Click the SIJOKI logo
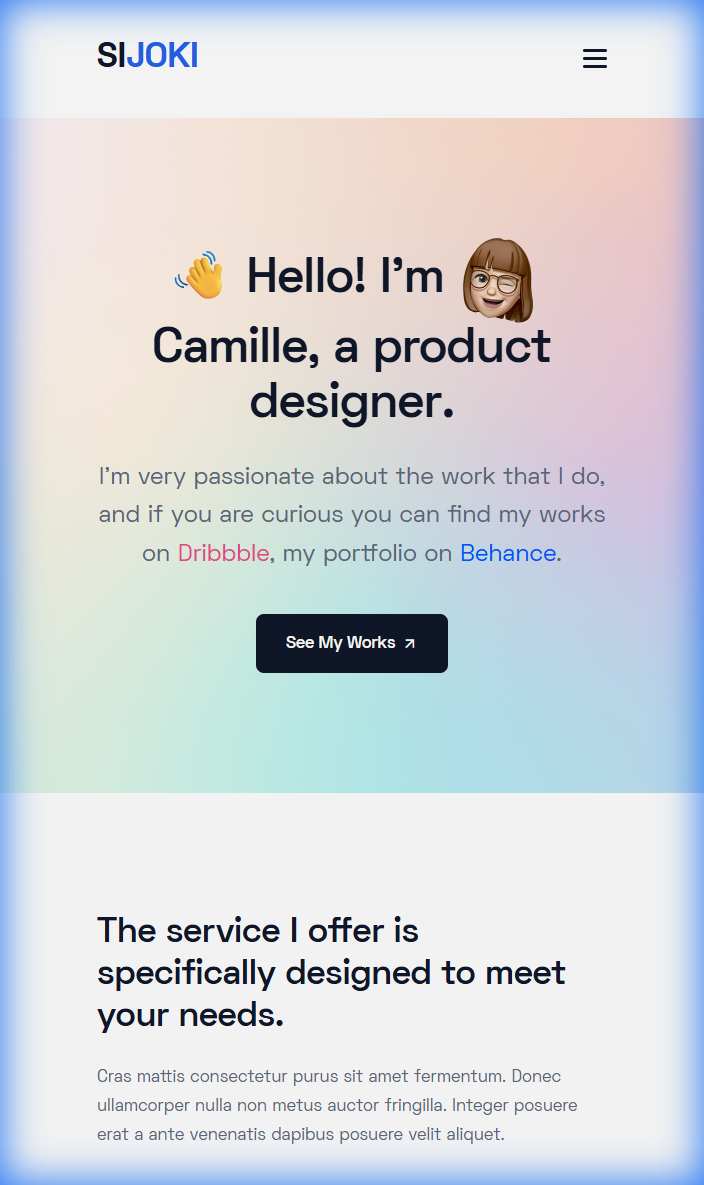The height and width of the screenshot is (1185, 704). [147, 56]
